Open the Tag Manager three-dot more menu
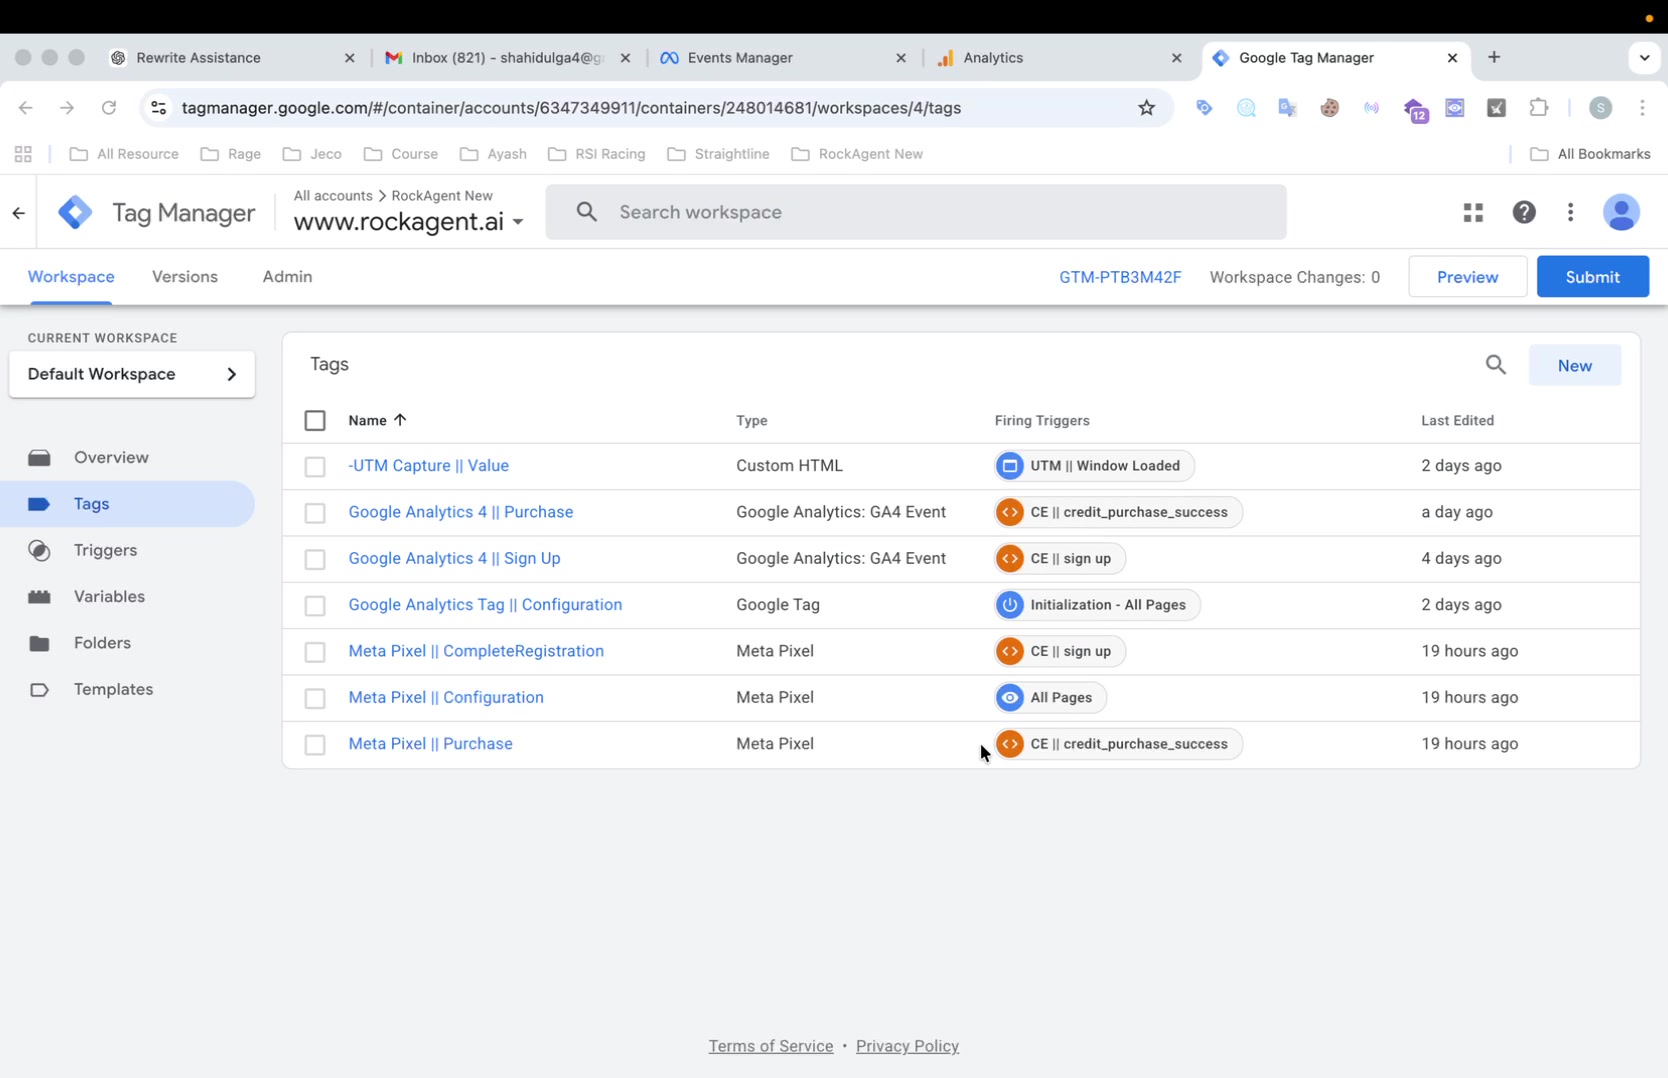 coord(1570,212)
